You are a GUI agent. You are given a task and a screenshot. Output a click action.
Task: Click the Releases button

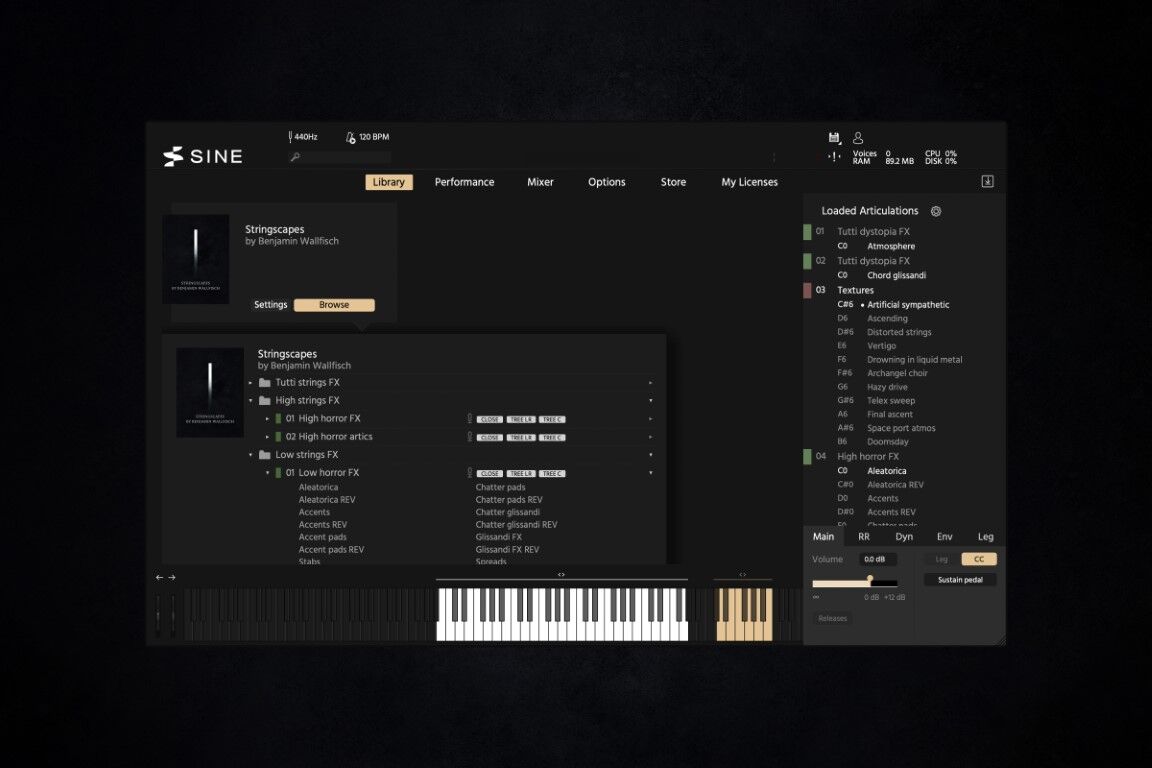(x=832, y=619)
